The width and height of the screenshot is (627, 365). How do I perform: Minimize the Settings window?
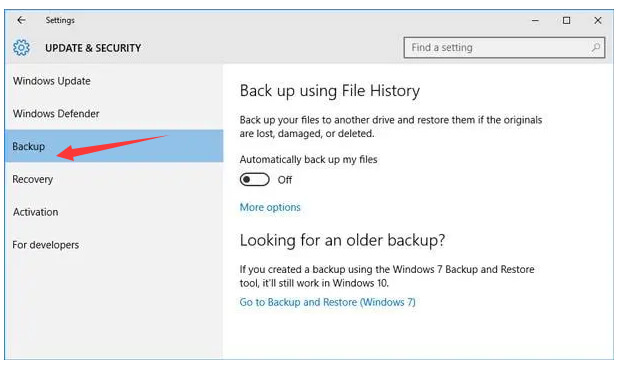535,20
